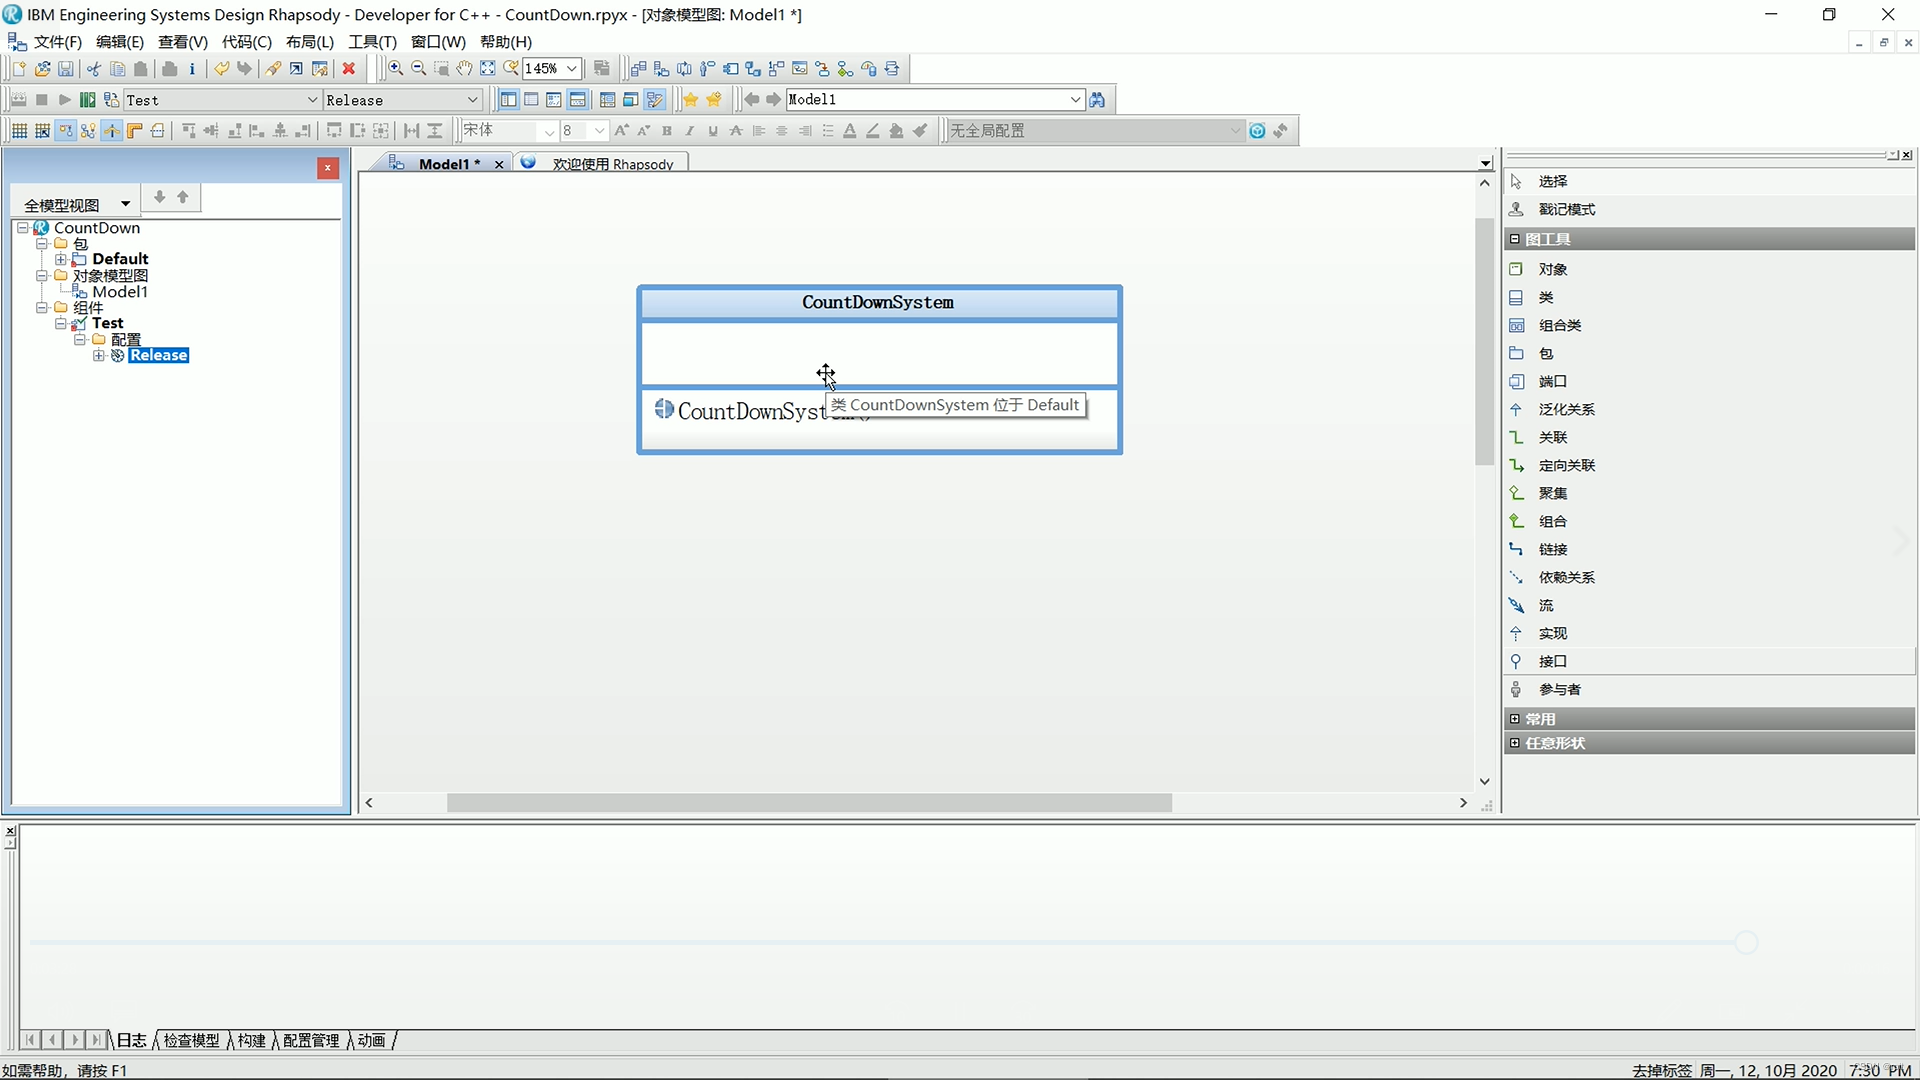Select the 泛化关系 generalization tool
The width and height of the screenshot is (1920, 1080).
click(x=1566, y=410)
